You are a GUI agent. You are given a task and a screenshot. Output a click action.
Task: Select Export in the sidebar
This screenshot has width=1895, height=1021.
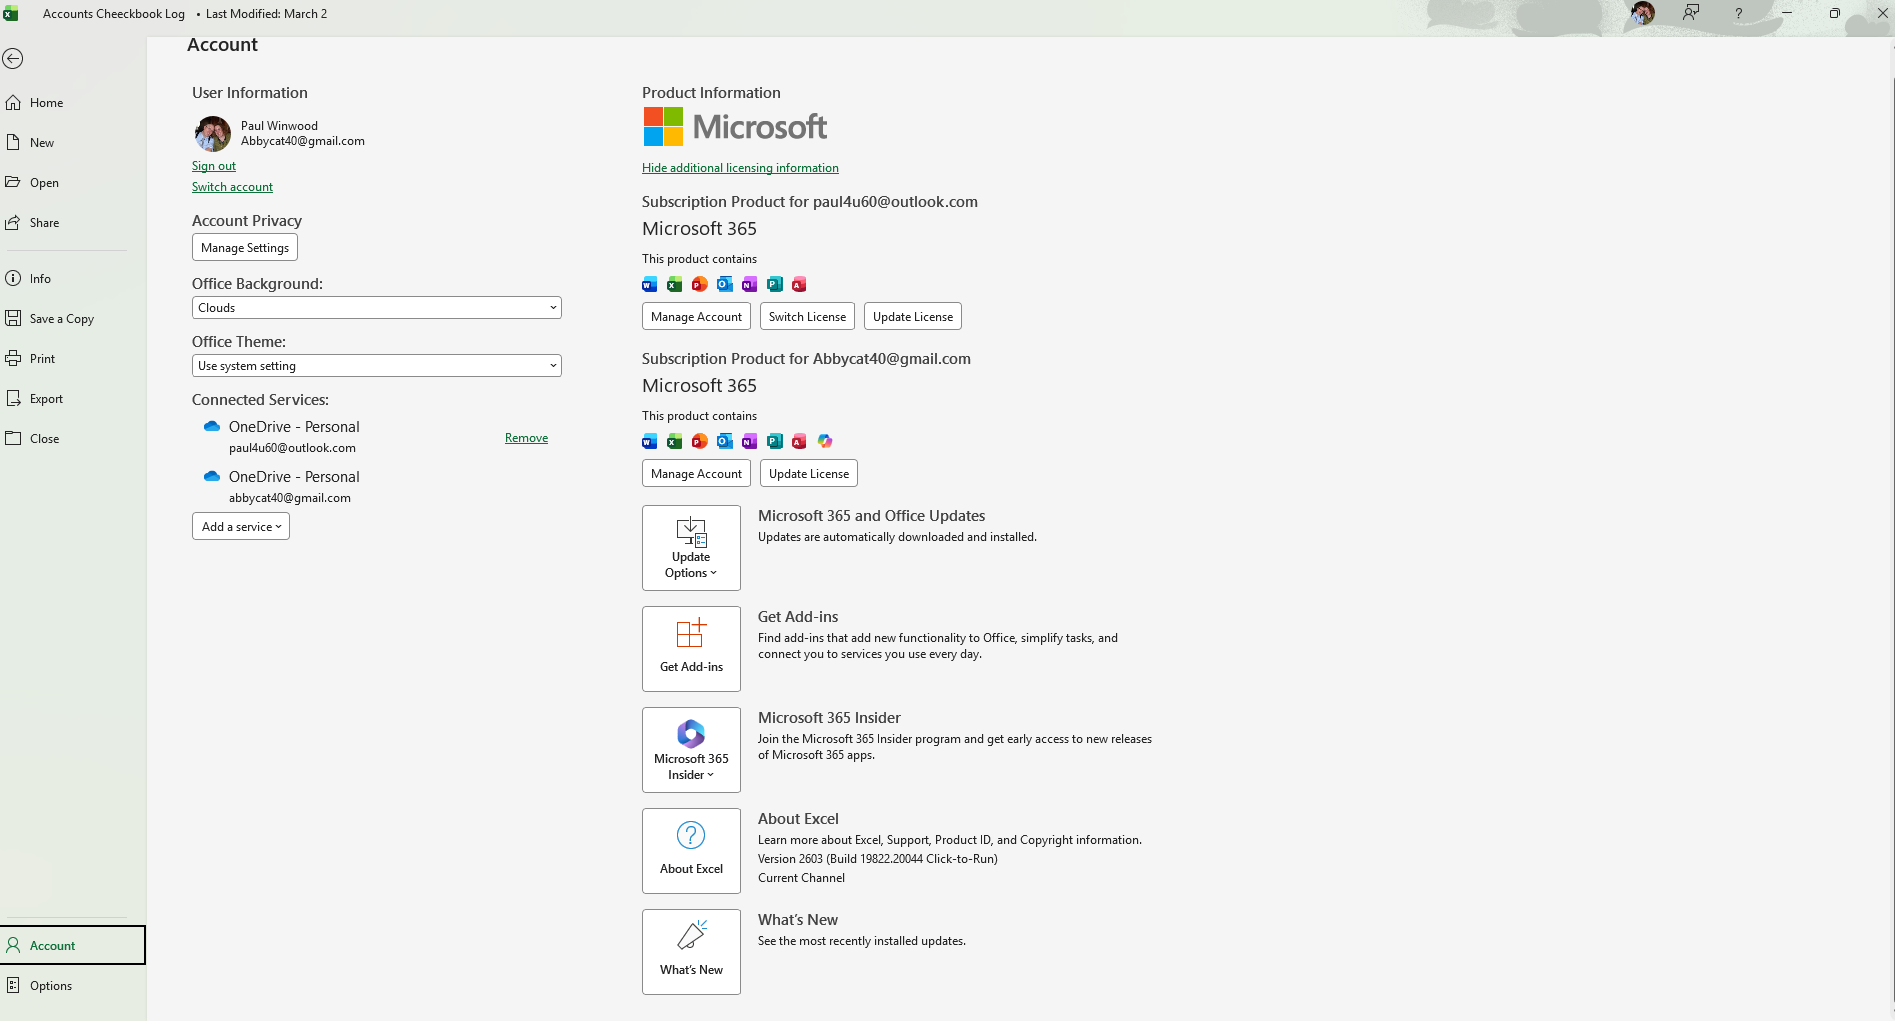click(x=73, y=399)
